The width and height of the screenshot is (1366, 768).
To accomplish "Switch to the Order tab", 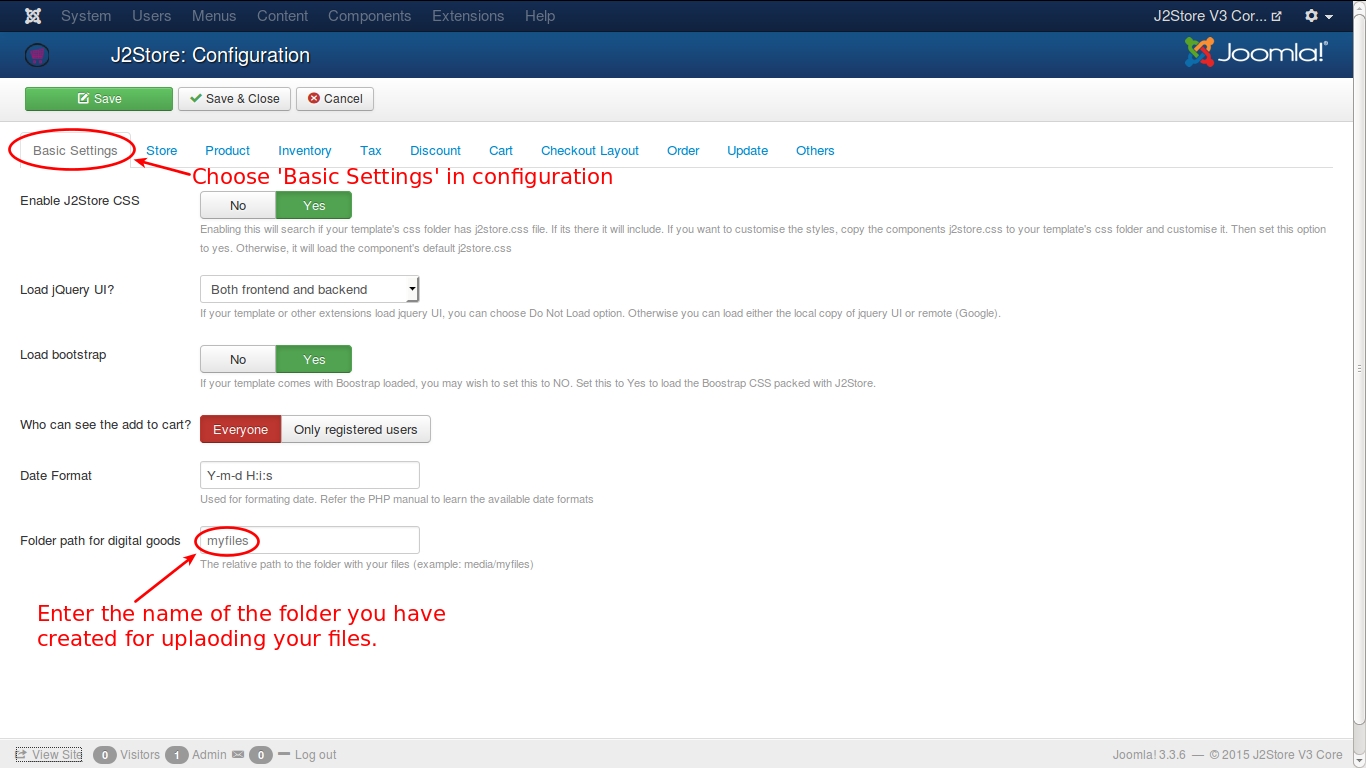I will (x=683, y=151).
